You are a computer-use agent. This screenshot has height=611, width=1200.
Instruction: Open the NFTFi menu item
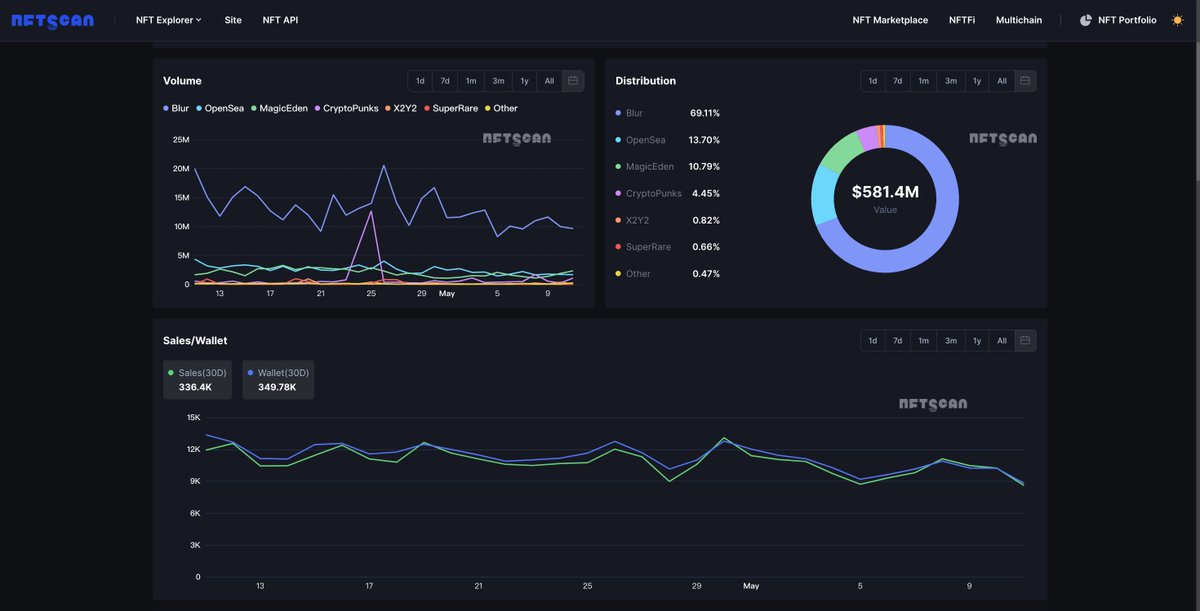tap(962, 20)
